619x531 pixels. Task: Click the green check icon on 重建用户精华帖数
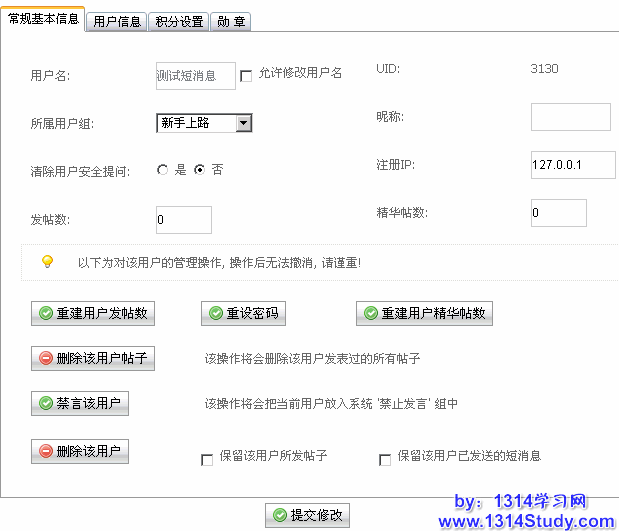(370, 313)
